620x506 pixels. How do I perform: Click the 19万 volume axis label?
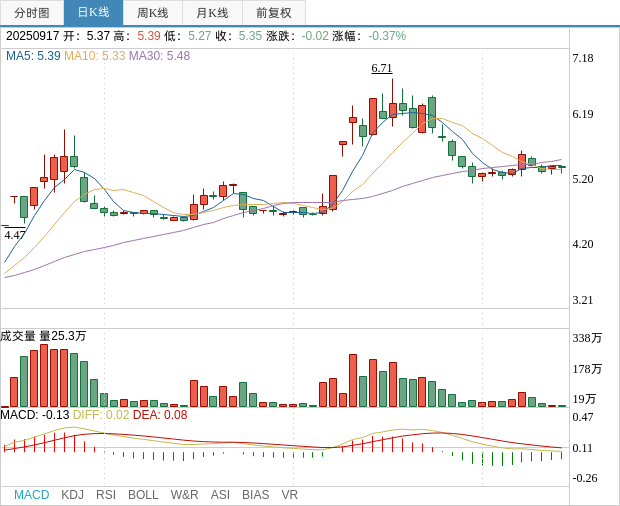584,399
